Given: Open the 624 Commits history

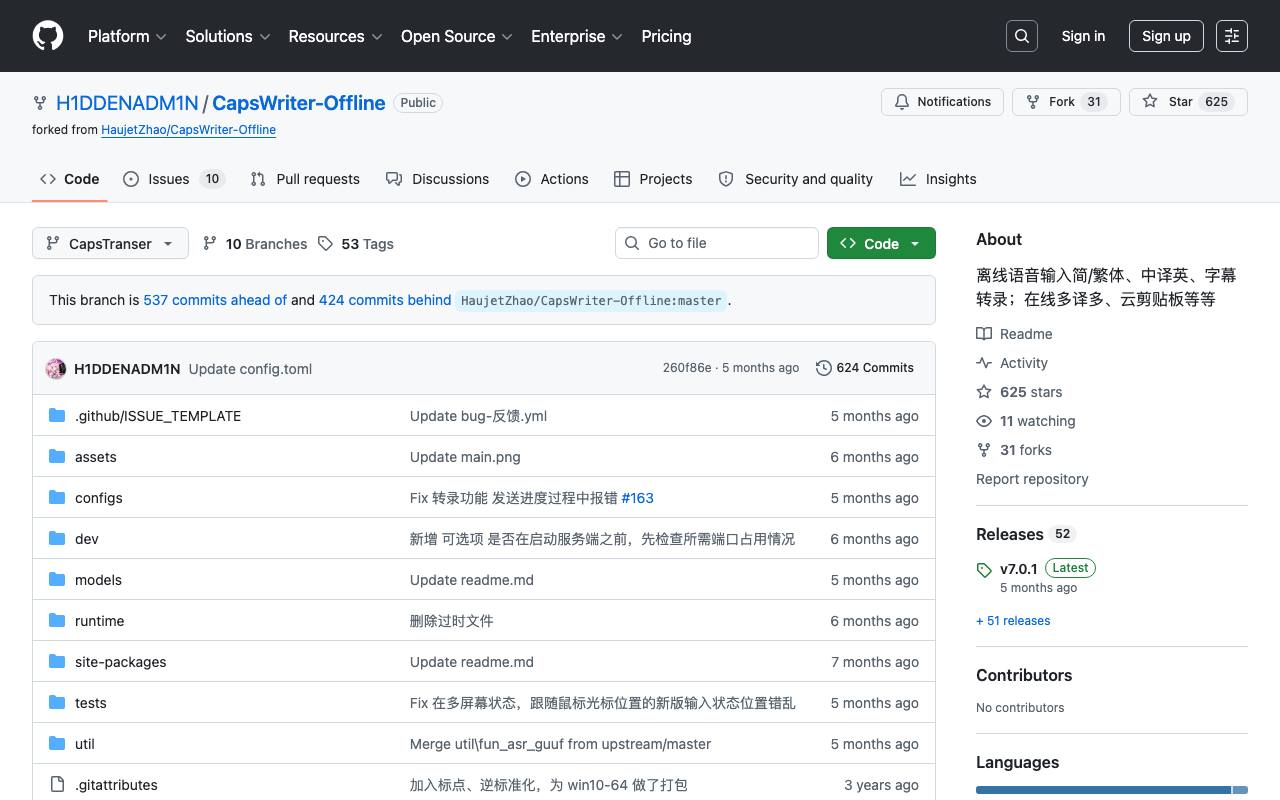Looking at the screenshot, I should 865,368.
